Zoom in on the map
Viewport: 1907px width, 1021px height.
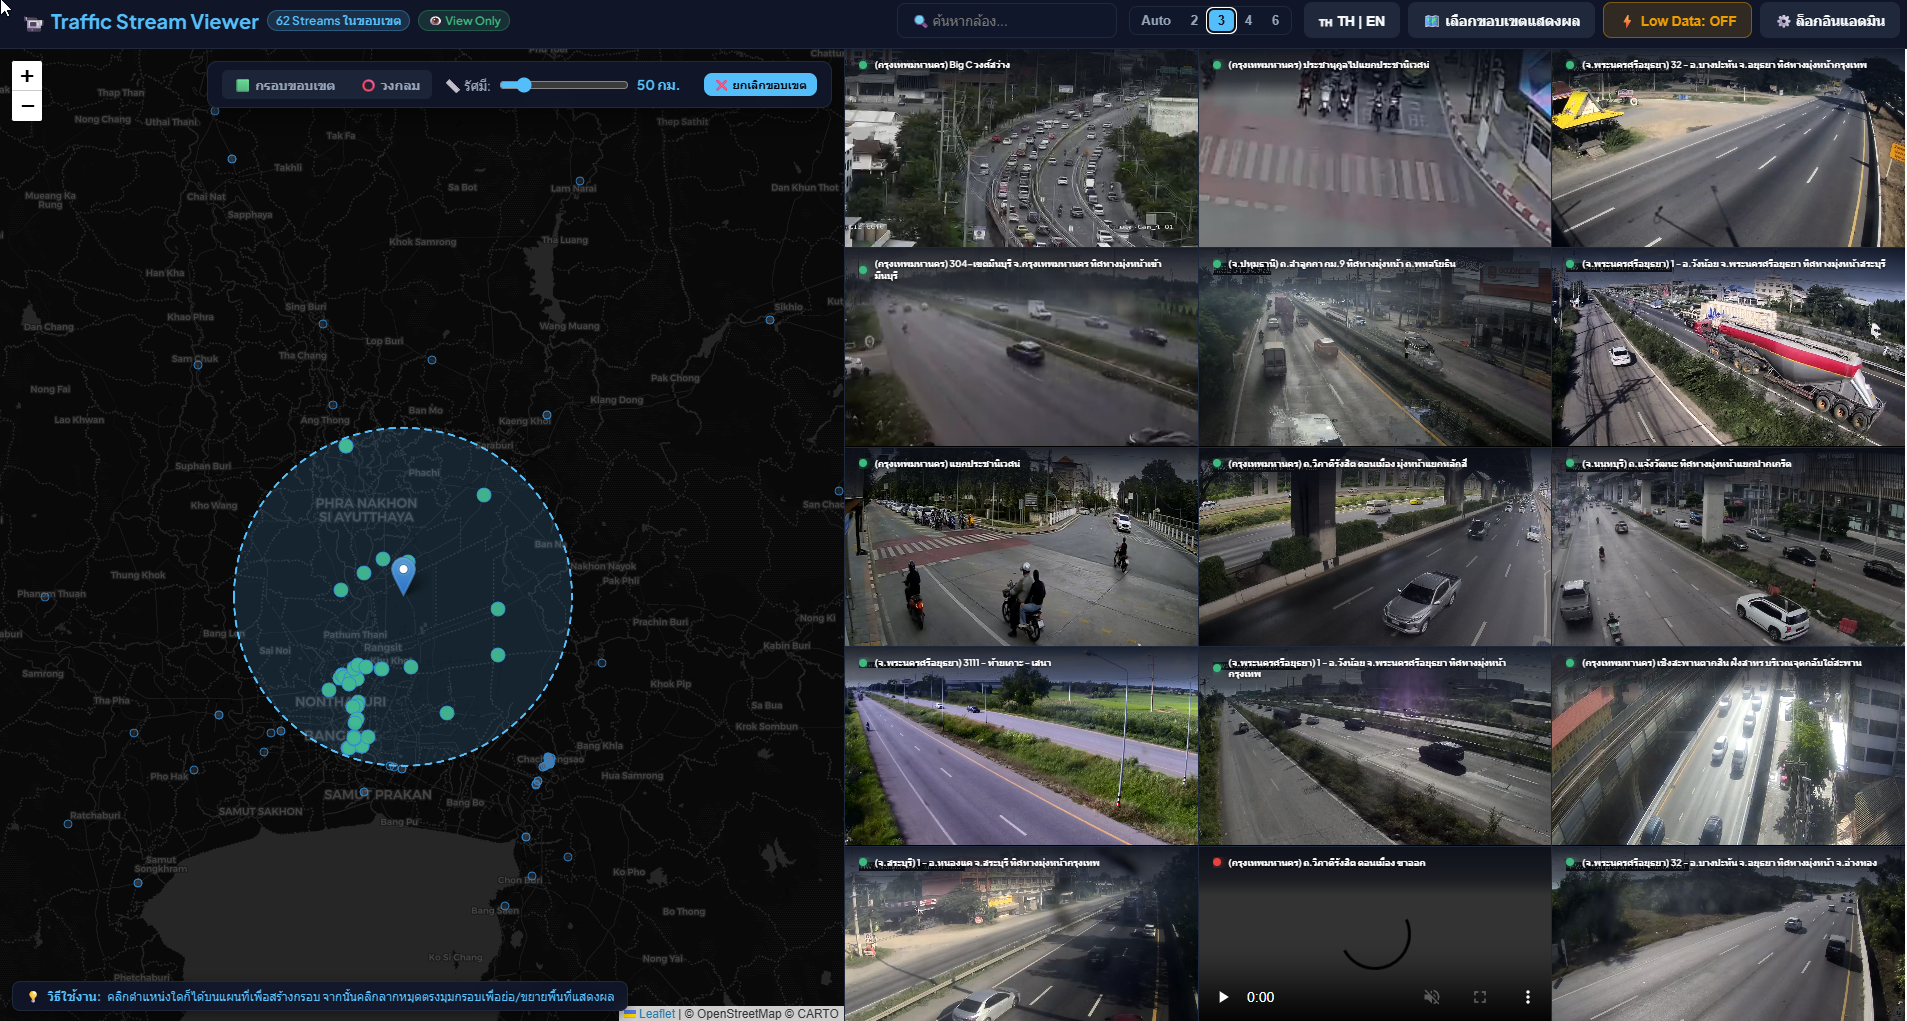27,76
